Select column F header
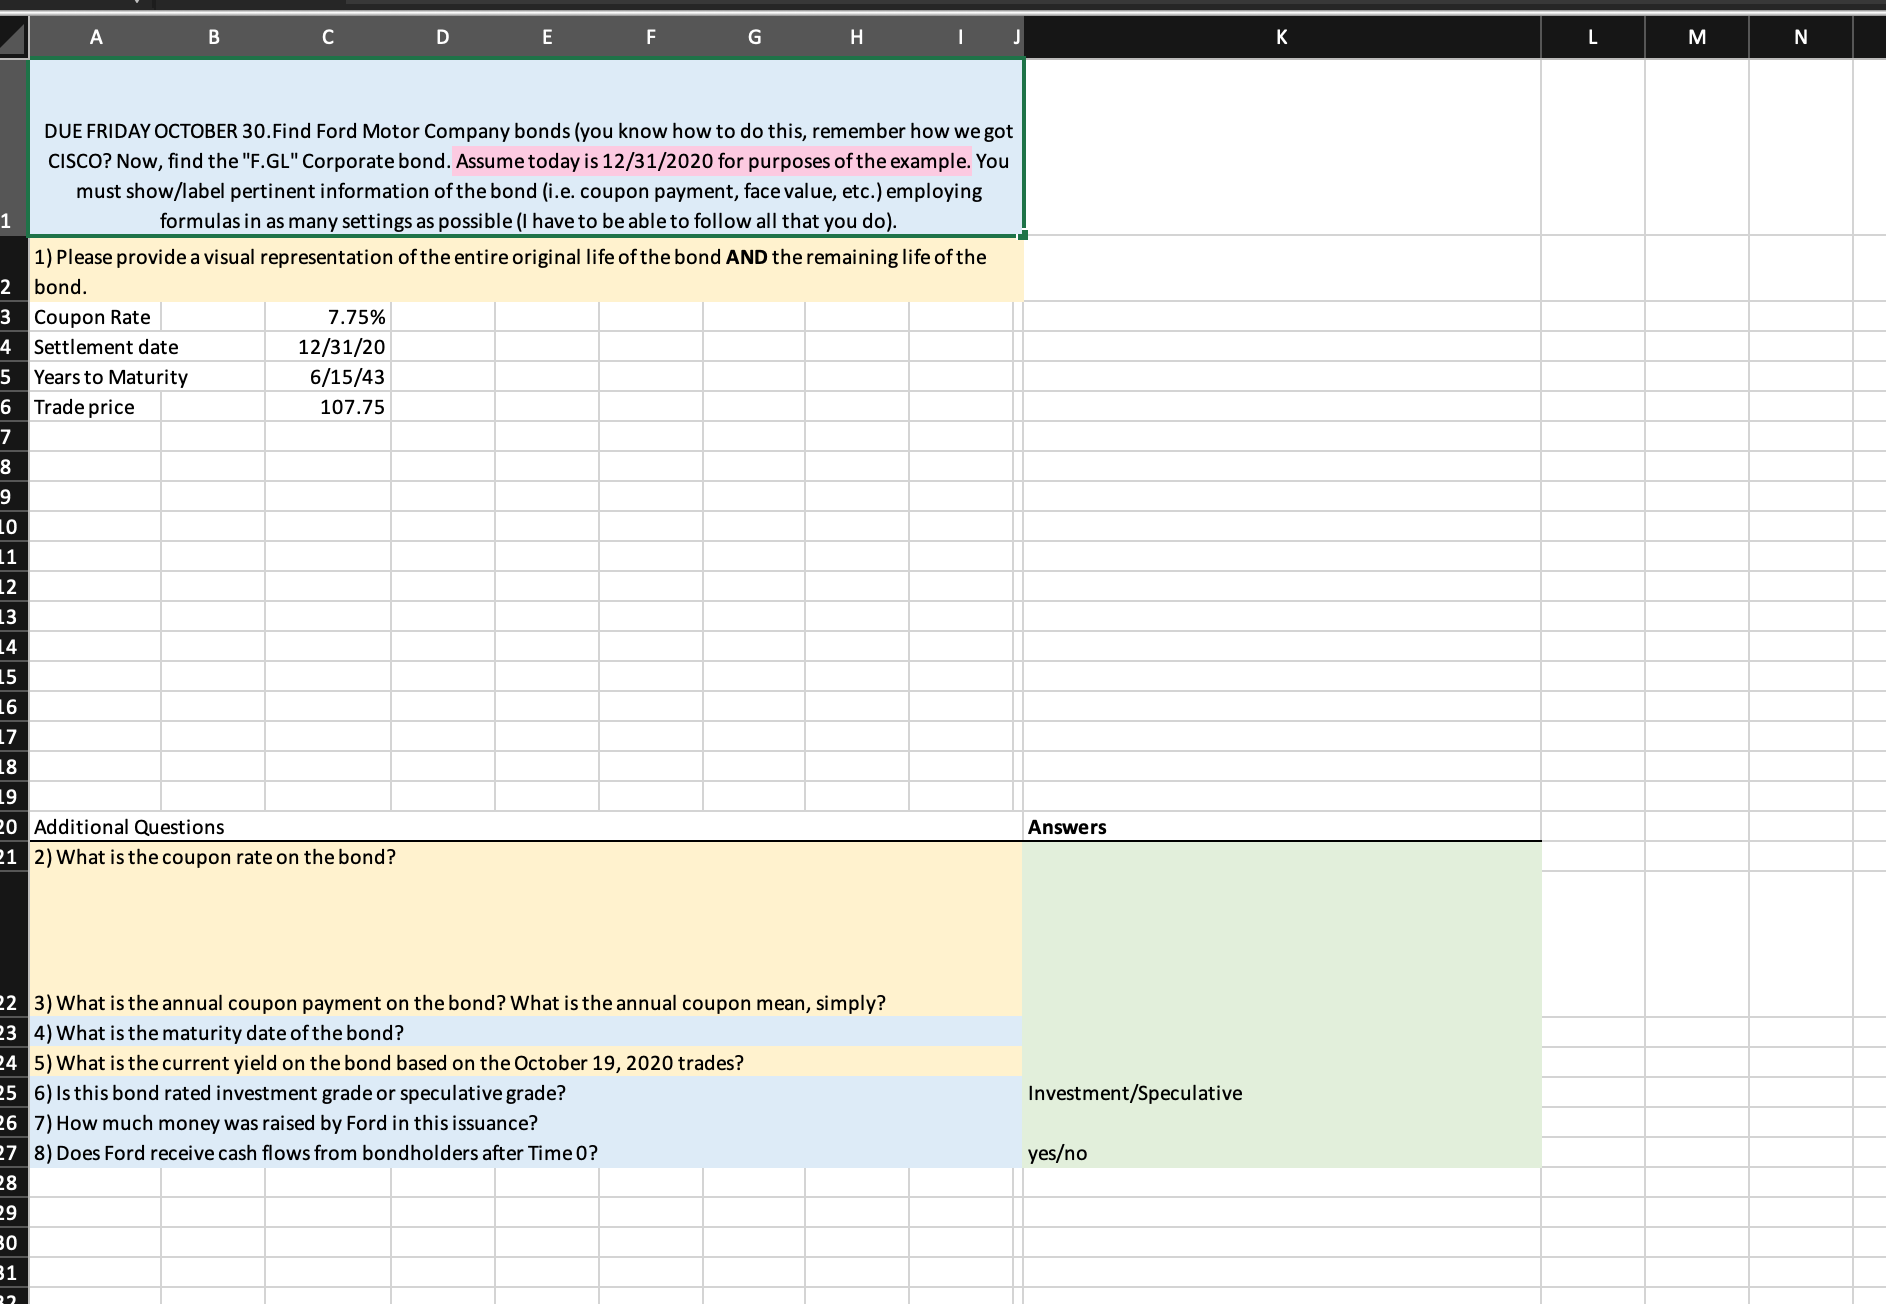Screen dimensions: 1886x1304 [x=651, y=37]
